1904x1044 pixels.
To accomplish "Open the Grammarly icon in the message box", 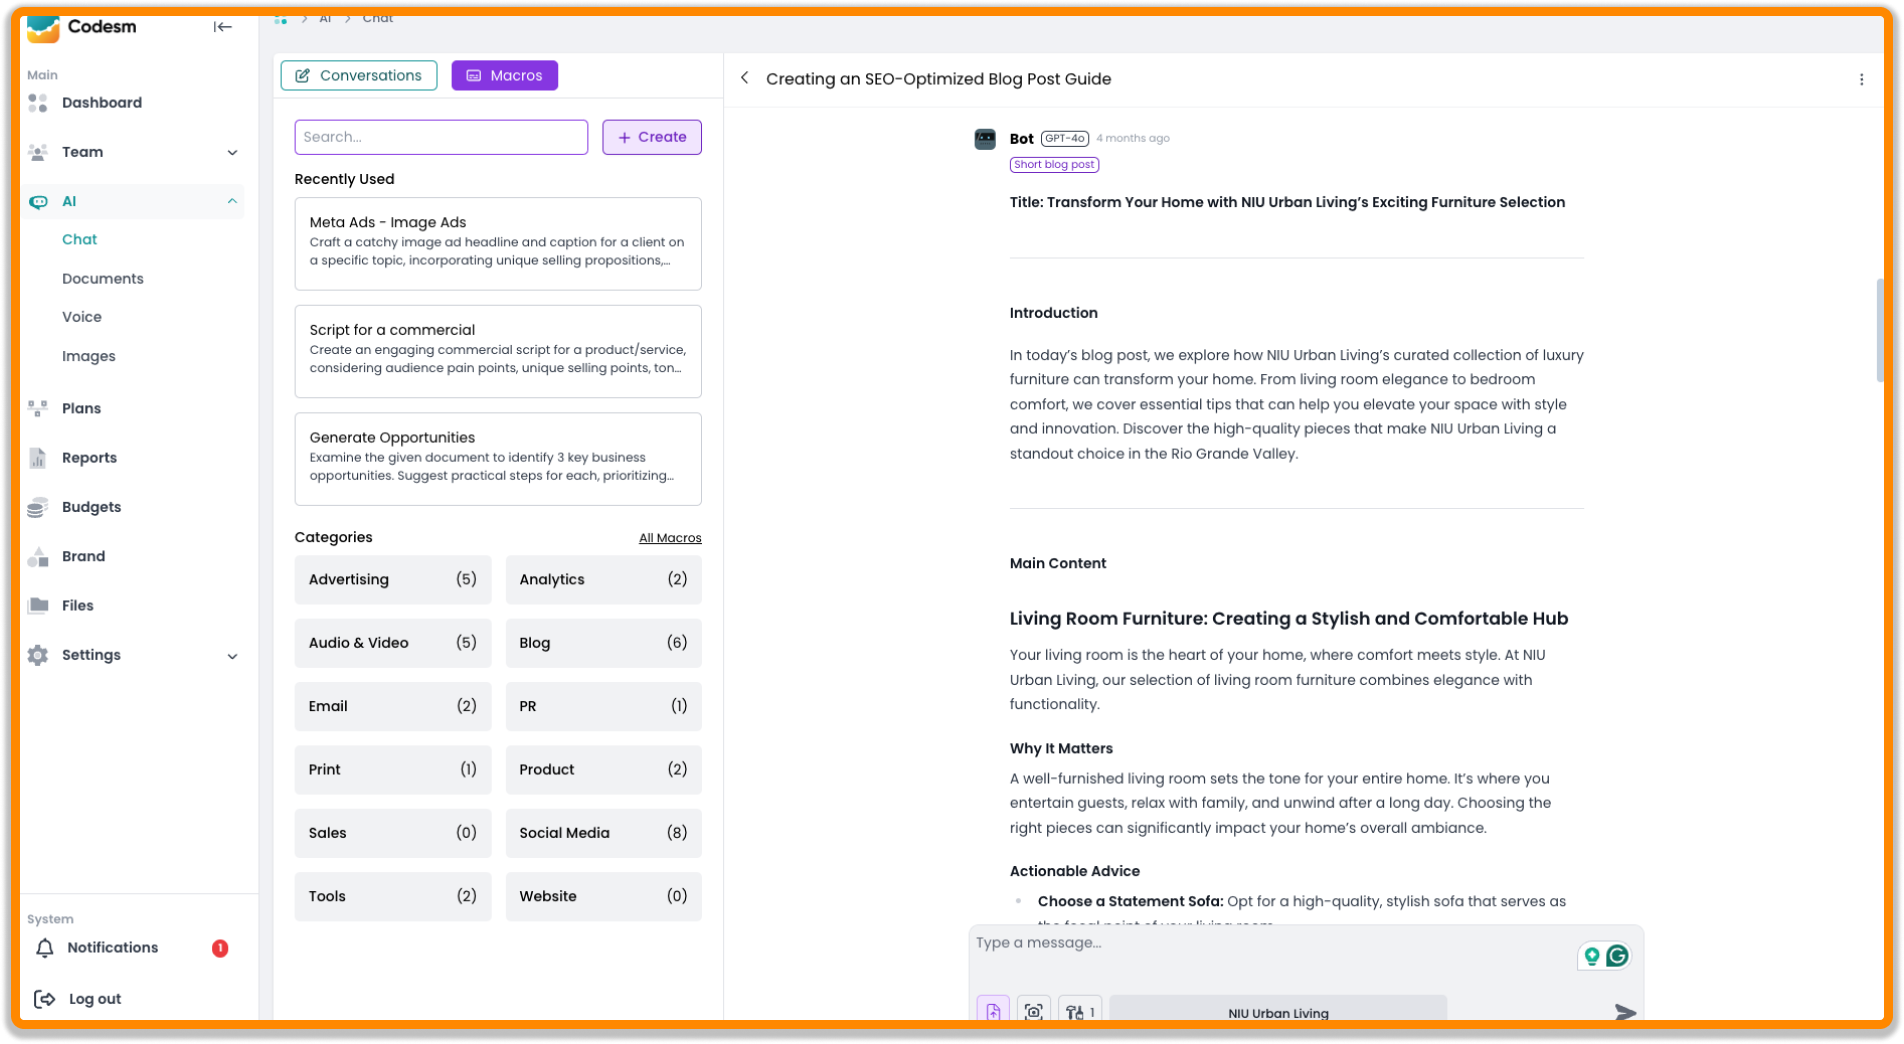I will click(x=1619, y=955).
